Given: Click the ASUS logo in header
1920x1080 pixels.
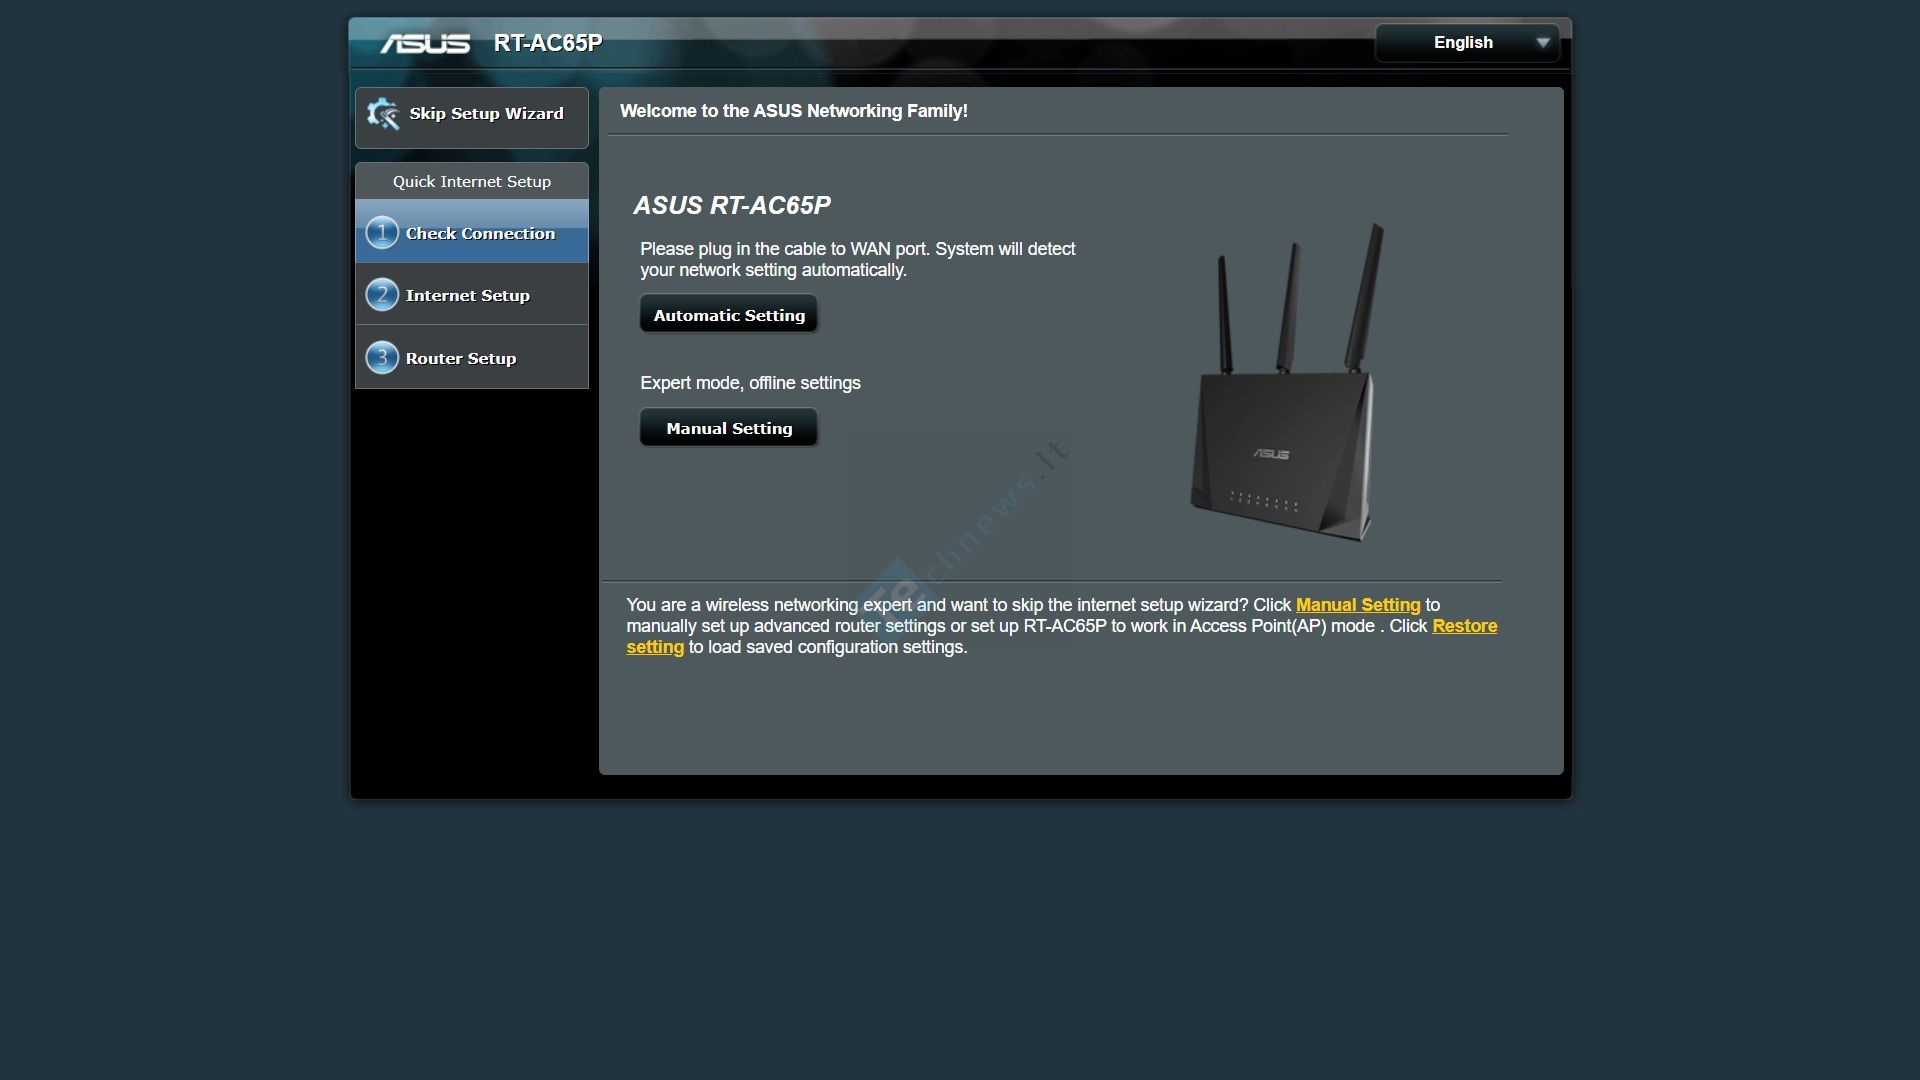Looking at the screenshot, I should (x=425, y=43).
